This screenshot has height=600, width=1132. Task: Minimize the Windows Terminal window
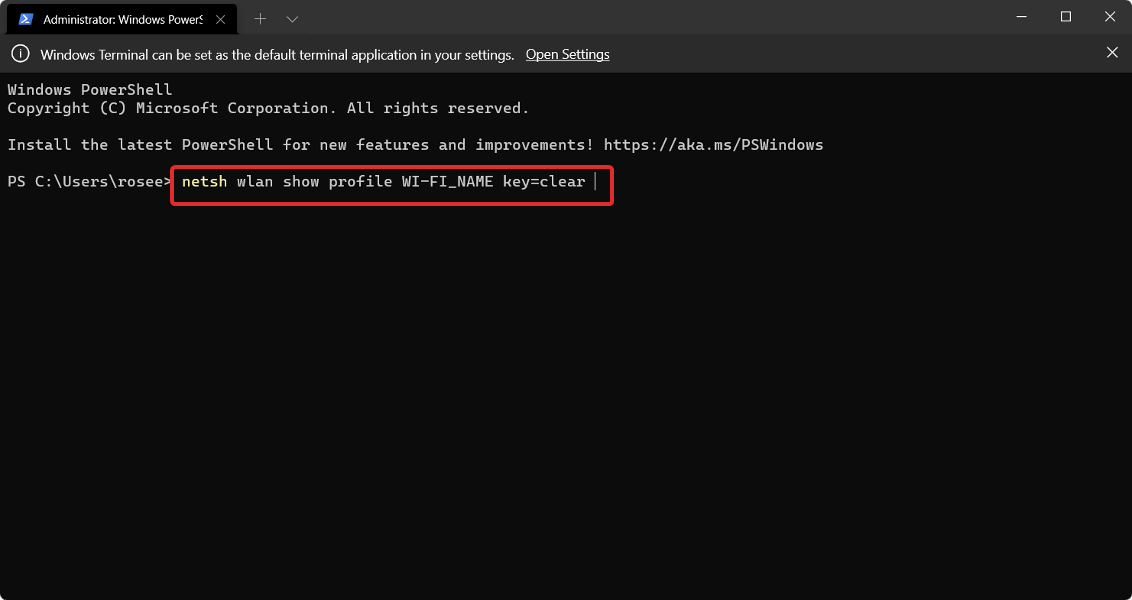1020,17
